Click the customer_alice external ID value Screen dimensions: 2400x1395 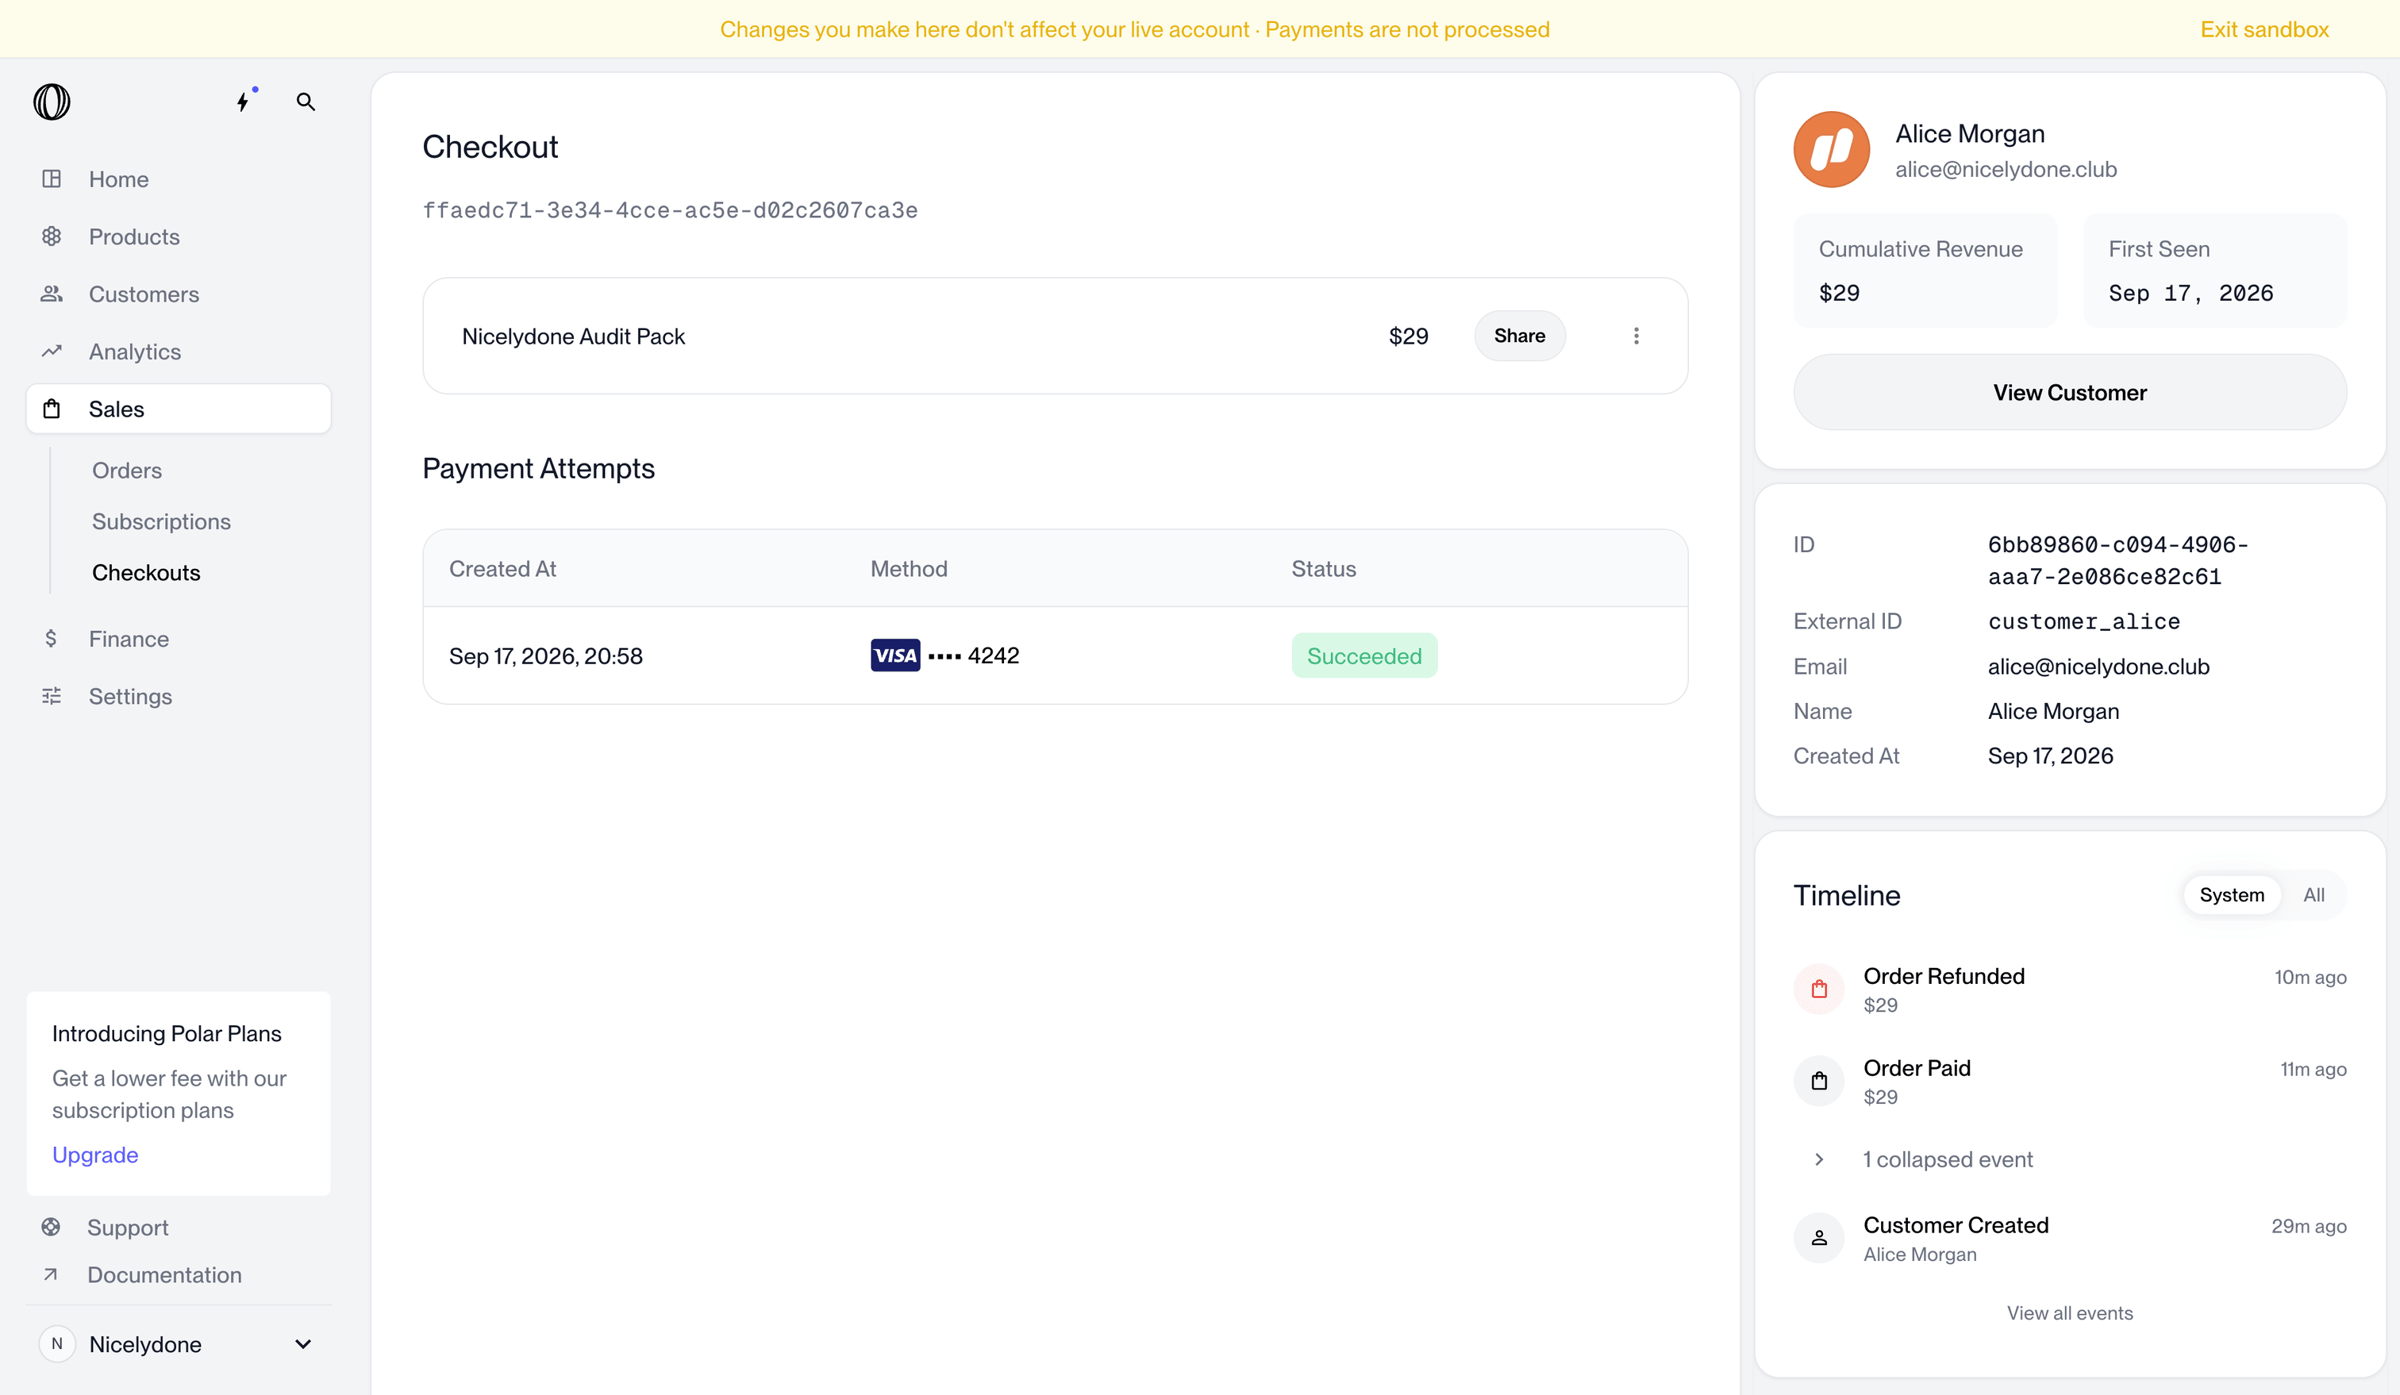click(2084, 621)
